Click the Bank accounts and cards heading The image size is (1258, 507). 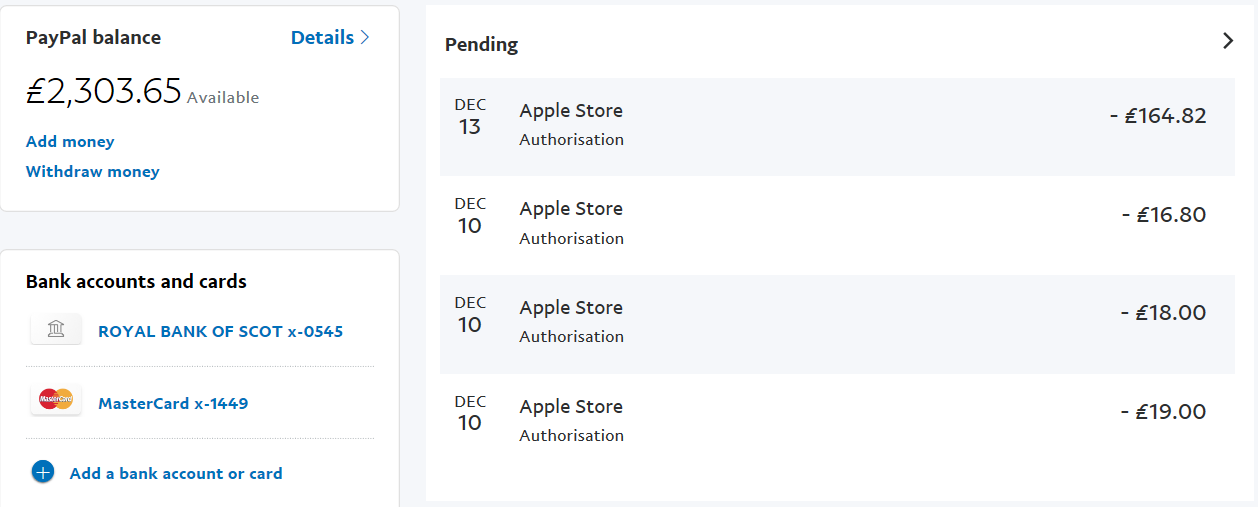coord(136,281)
